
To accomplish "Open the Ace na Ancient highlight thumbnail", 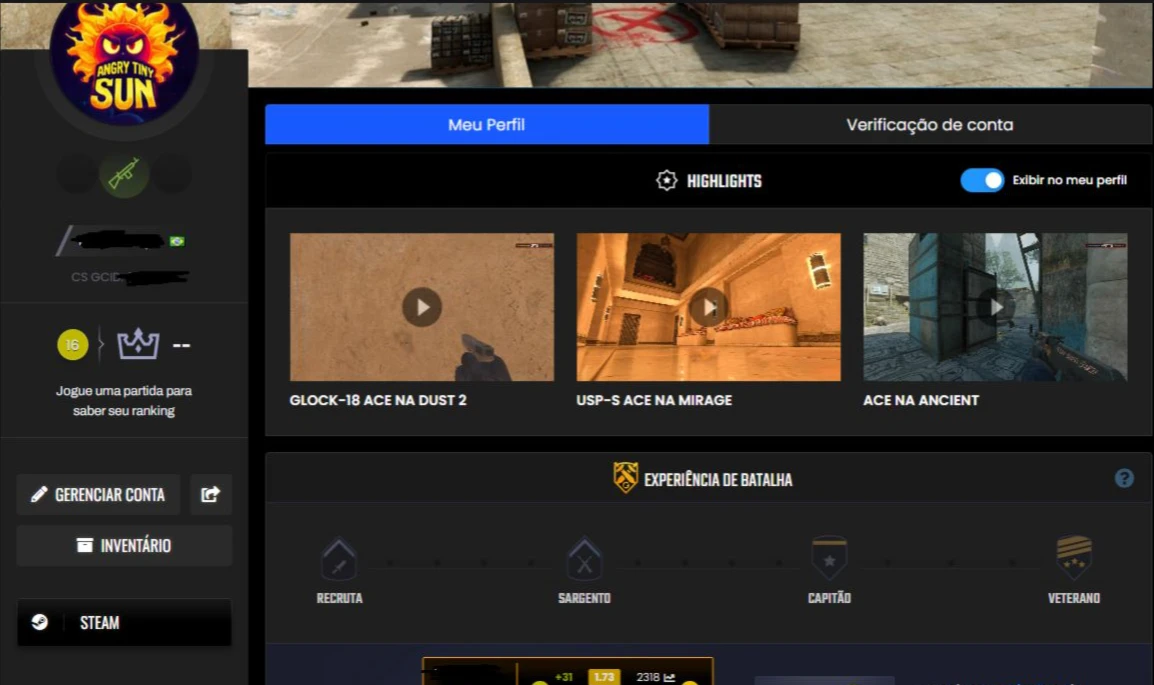I will point(995,307).
